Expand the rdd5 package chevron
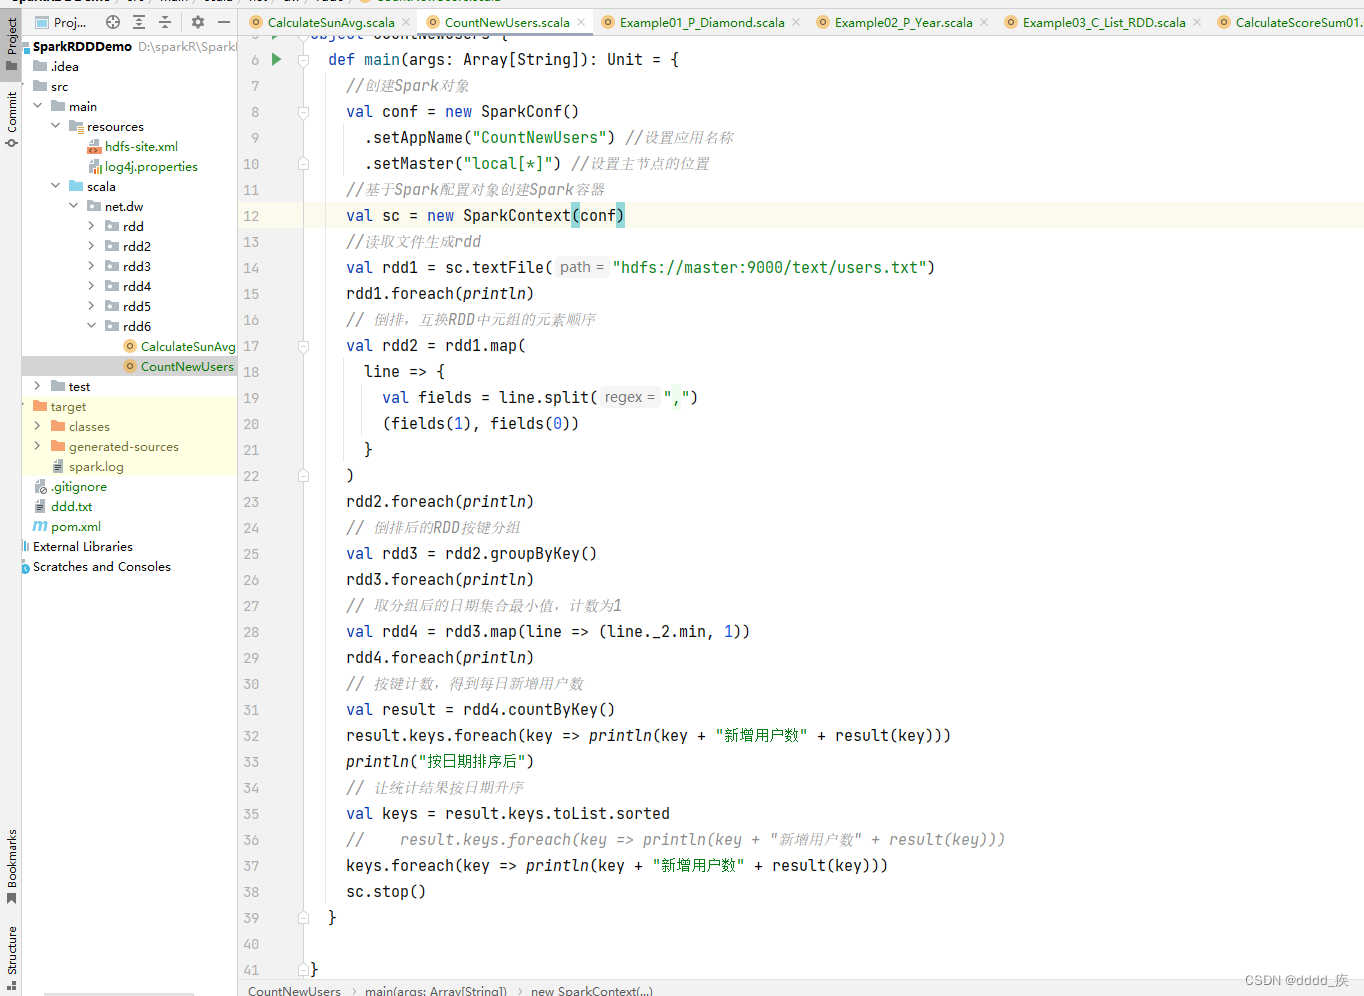Image resolution: width=1364 pixels, height=996 pixels. [x=92, y=306]
